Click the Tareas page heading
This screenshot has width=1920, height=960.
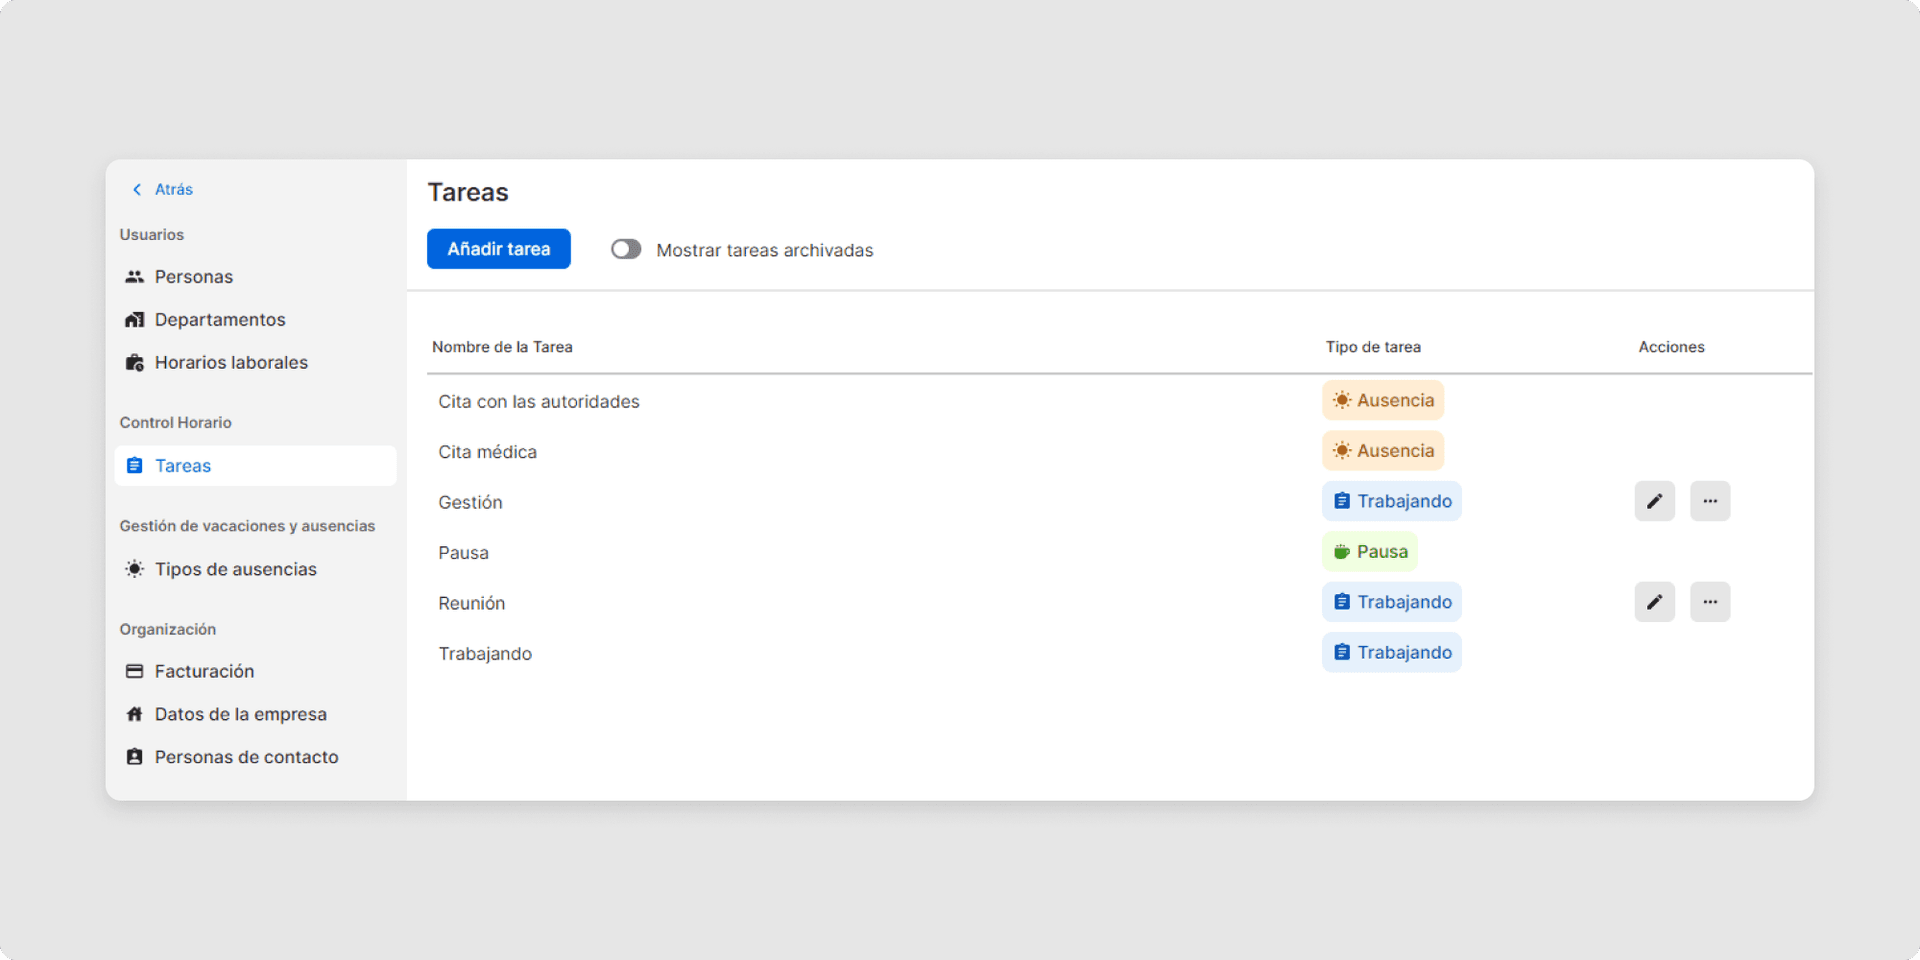click(468, 192)
